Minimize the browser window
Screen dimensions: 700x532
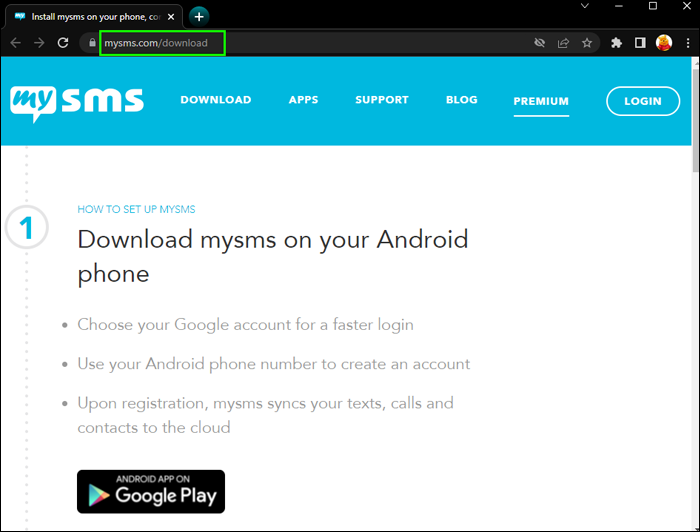pos(619,6)
